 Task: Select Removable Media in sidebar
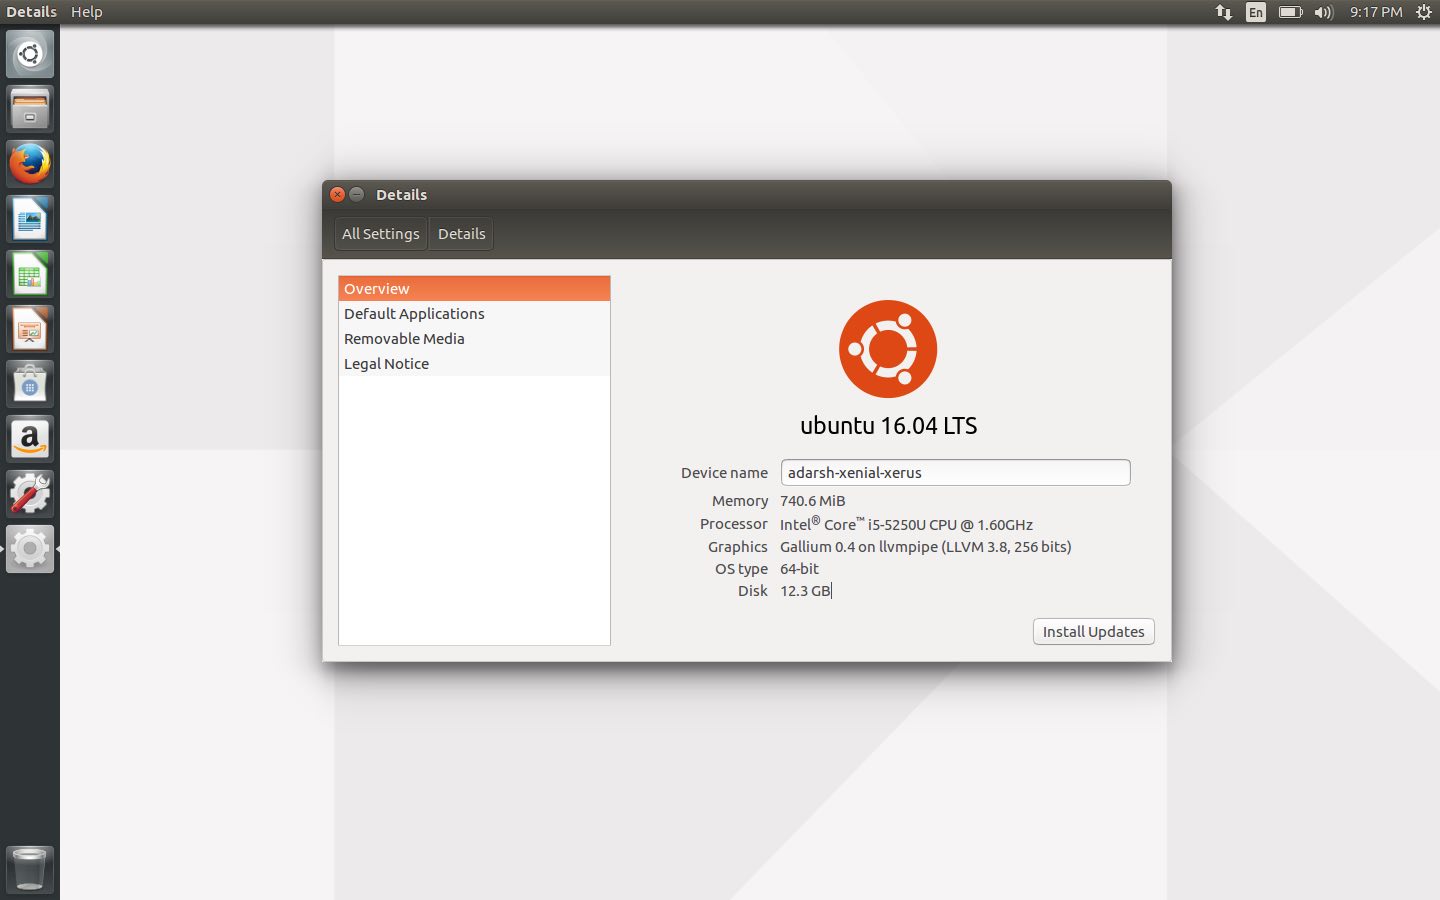474,339
